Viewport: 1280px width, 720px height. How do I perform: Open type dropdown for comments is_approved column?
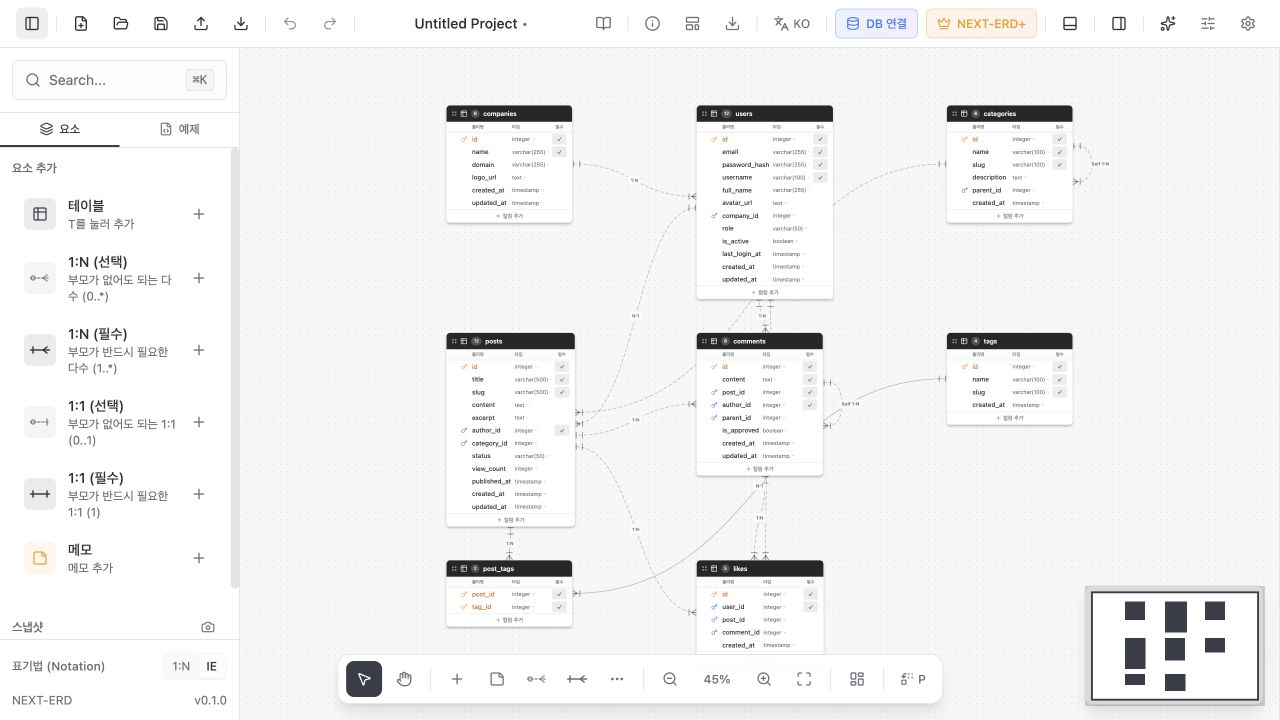pos(775,431)
